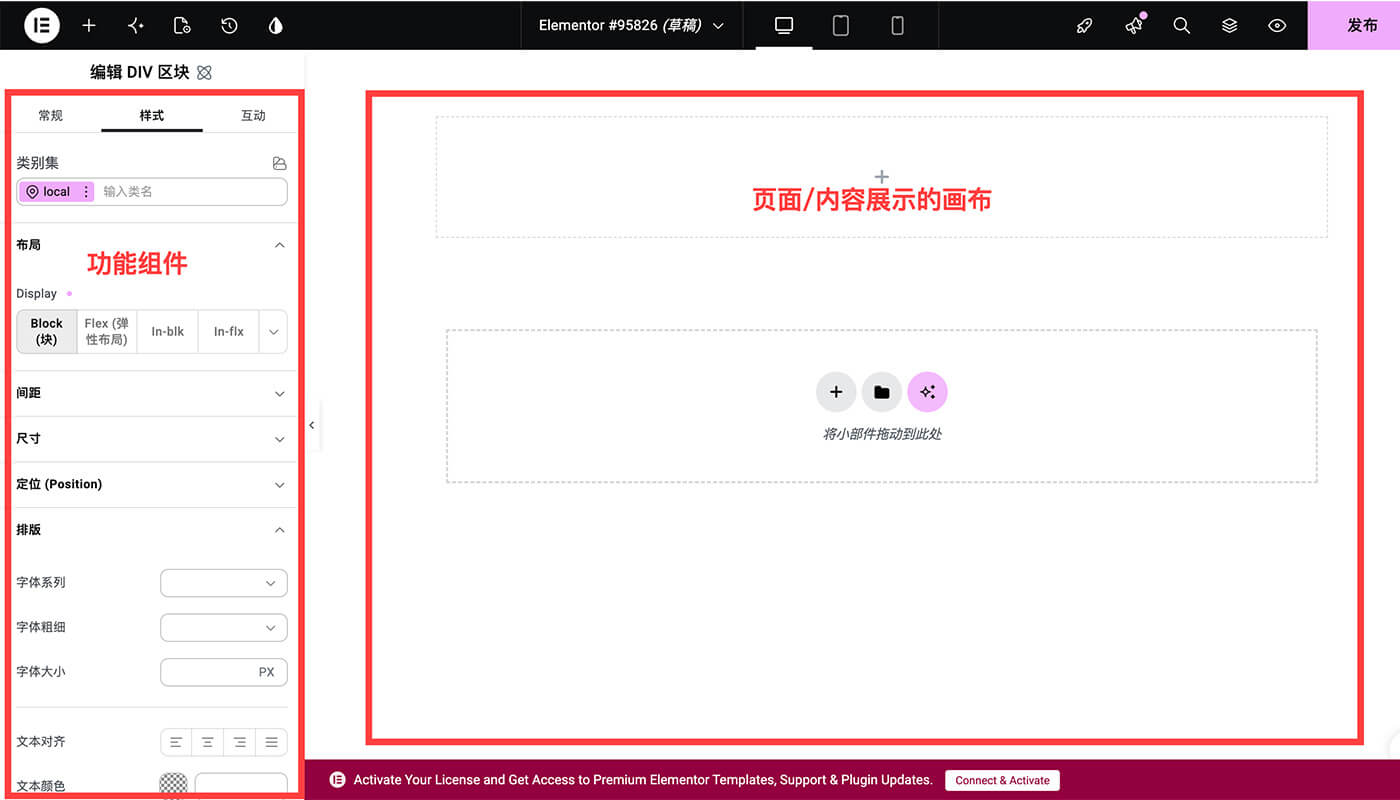Click the local class chip
This screenshot has width=1400, height=800.
pyautogui.click(x=56, y=192)
